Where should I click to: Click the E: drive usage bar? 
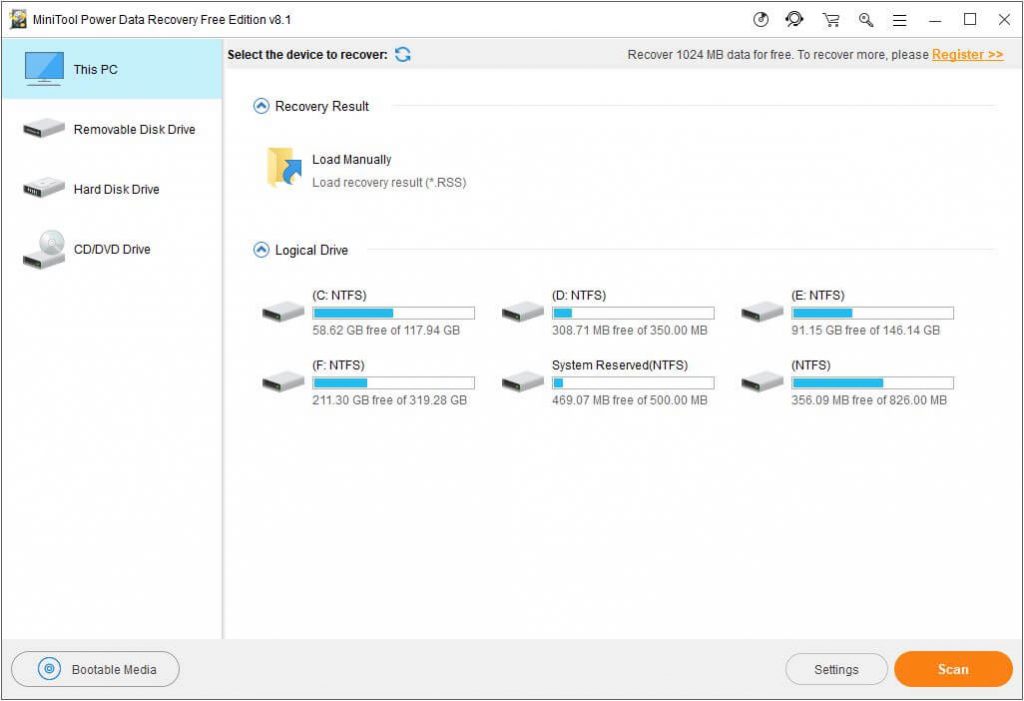[872, 313]
